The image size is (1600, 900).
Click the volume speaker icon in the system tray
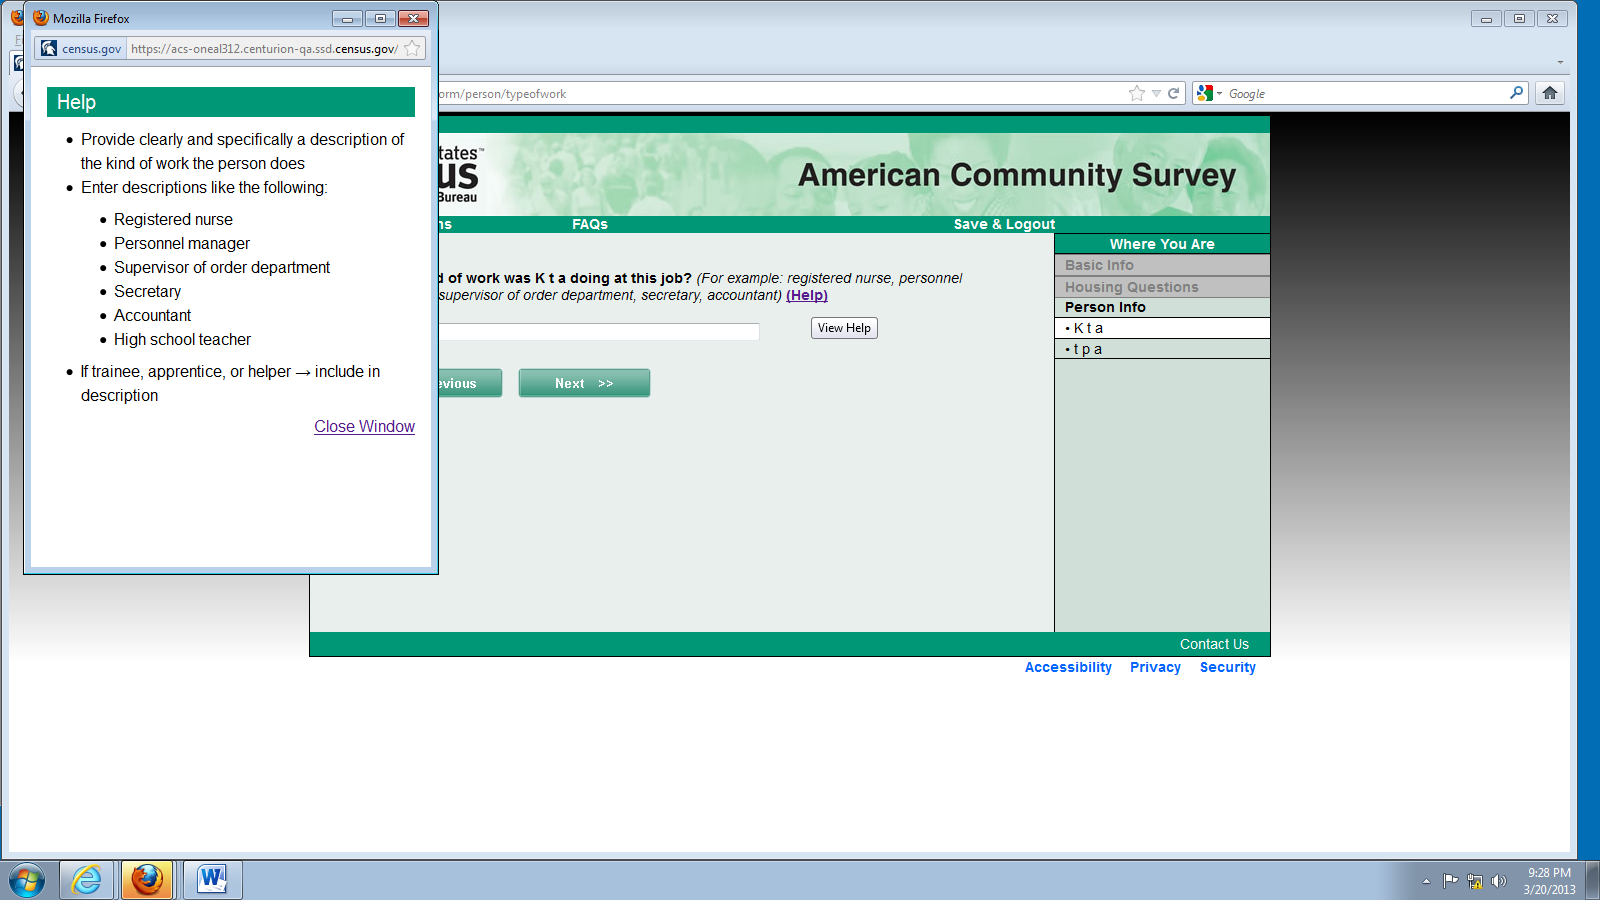1498,881
